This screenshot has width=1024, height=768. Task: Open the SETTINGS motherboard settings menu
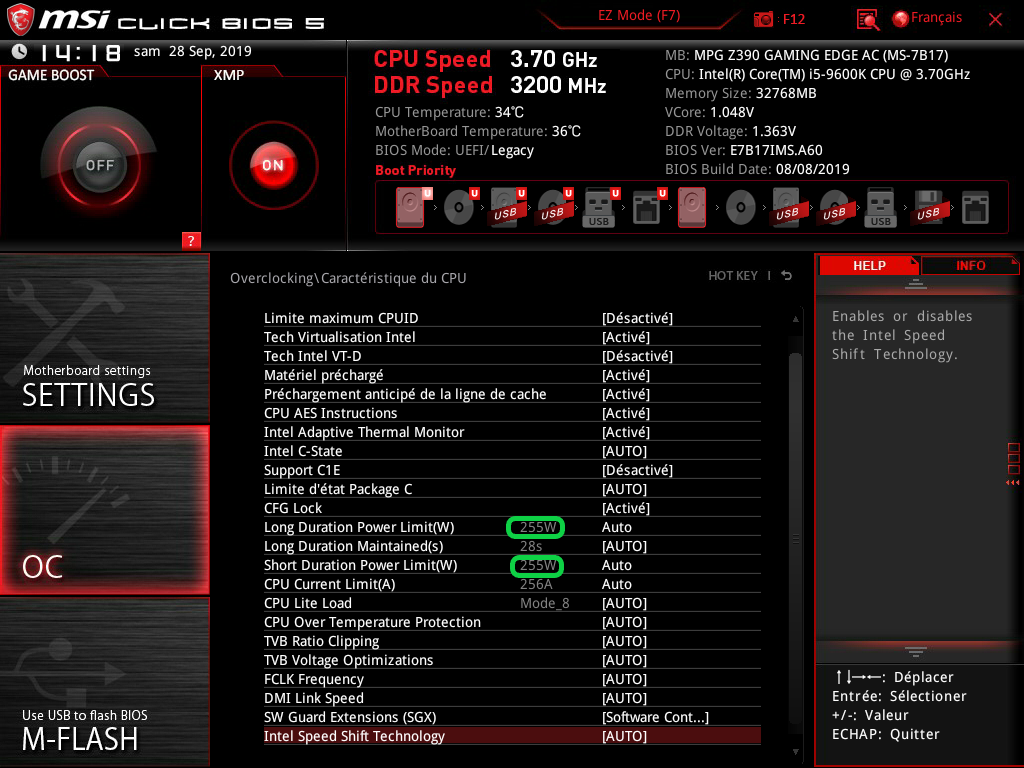pyautogui.click(x=104, y=338)
